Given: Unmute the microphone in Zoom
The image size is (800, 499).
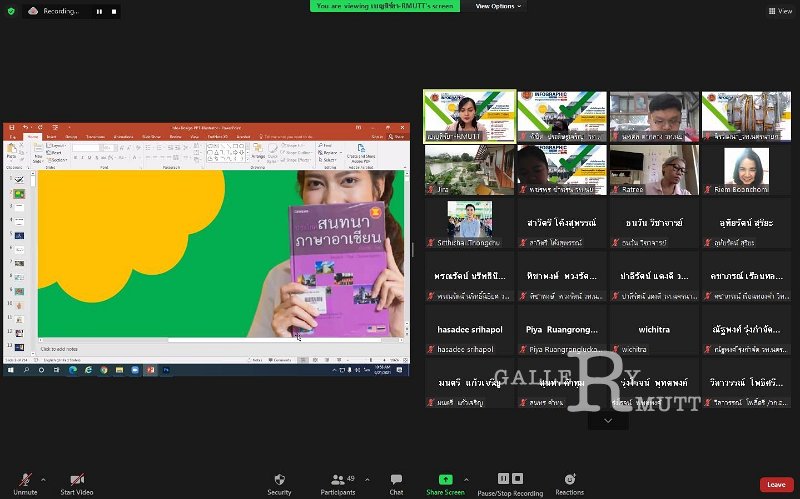Looking at the screenshot, I should (25, 484).
